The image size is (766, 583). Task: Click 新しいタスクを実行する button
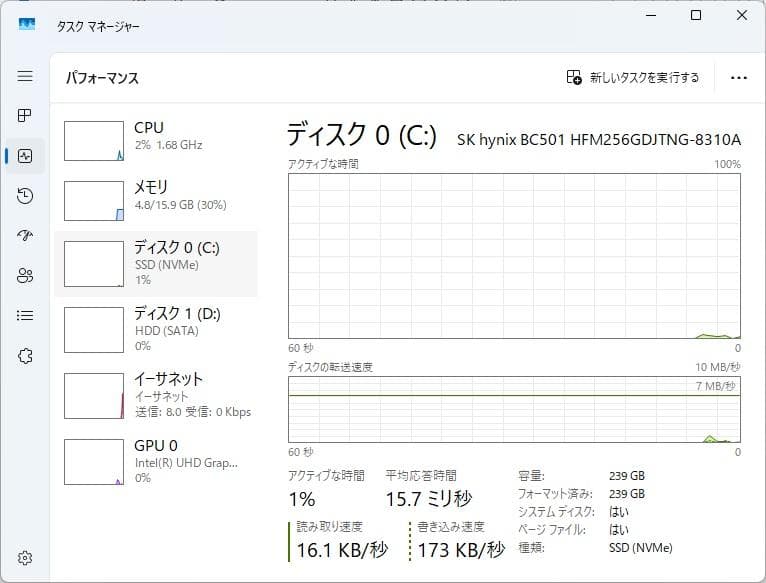point(633,77)
